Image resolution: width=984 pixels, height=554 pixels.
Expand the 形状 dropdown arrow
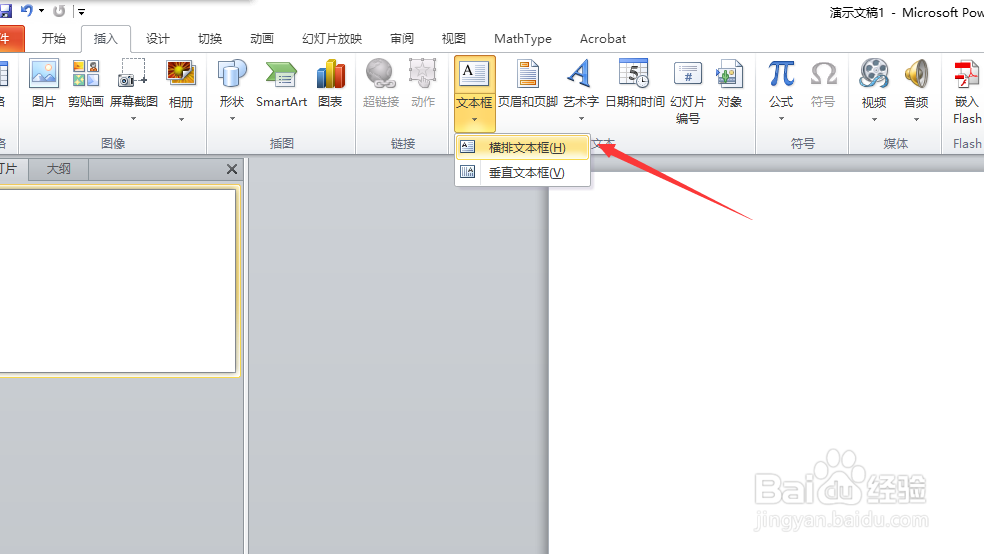click(232, 119)
